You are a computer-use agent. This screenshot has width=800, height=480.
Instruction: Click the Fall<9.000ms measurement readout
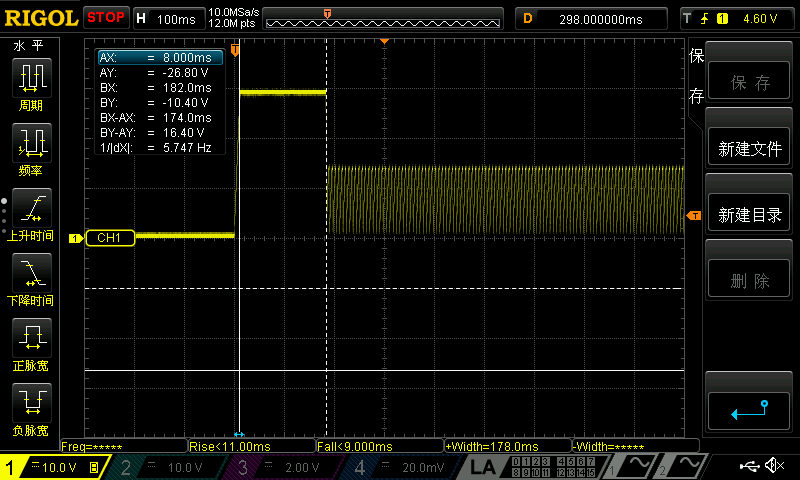pyautogui.click(x=380, y=446)
